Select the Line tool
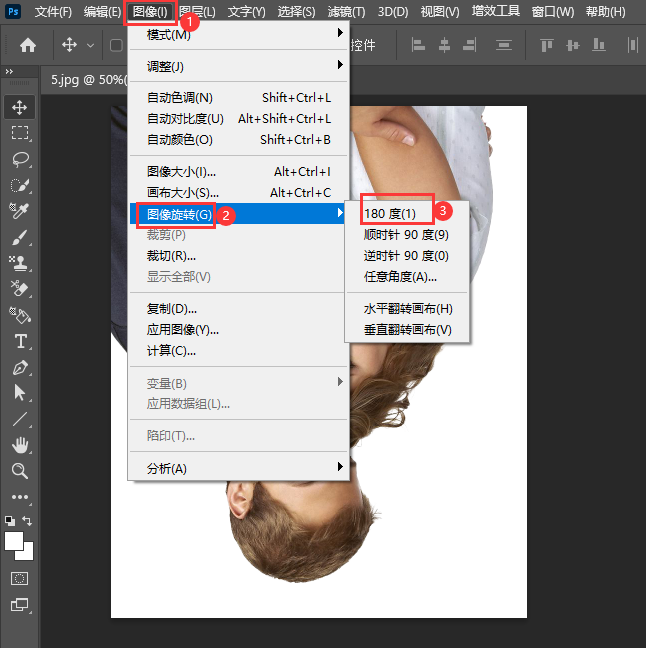This screenshot has width=646, height=648. tap(19, 419)
